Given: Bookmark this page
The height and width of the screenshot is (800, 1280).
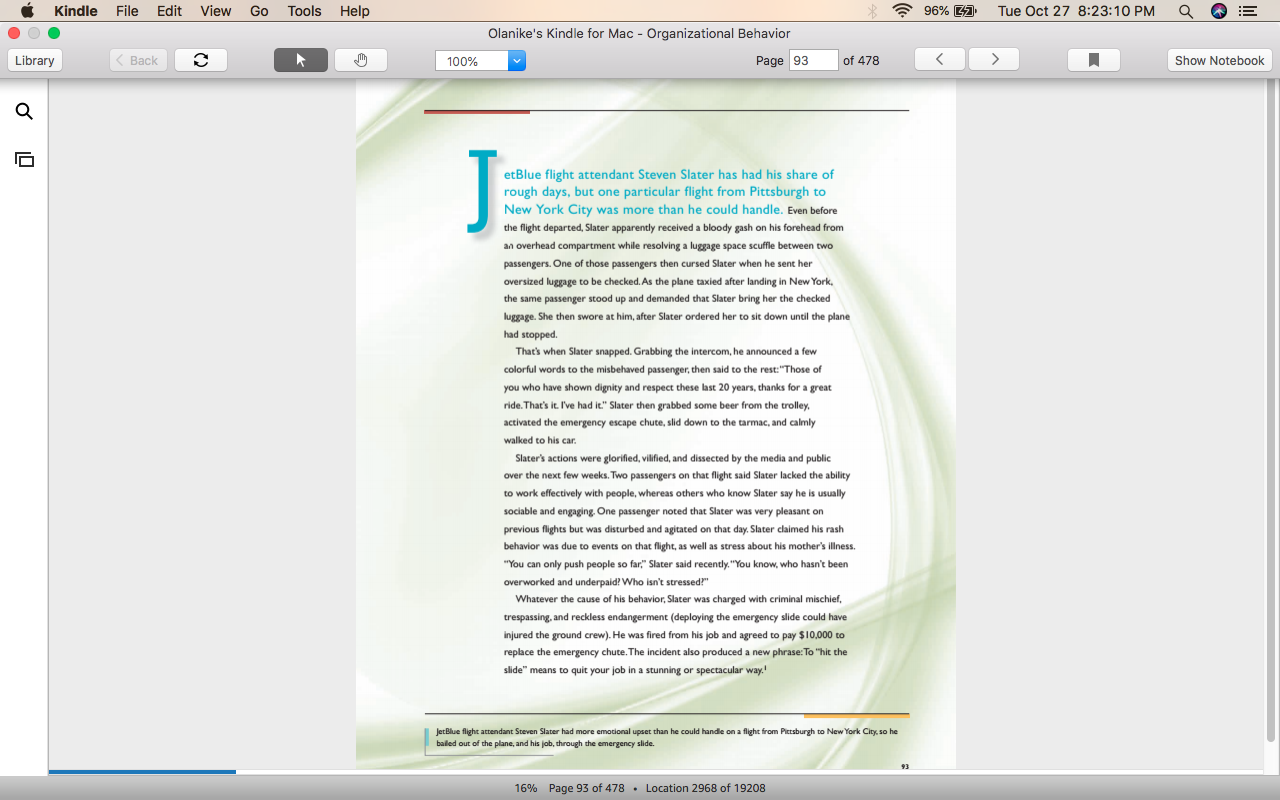Looking at the screenshot, I should point(1094,60).
